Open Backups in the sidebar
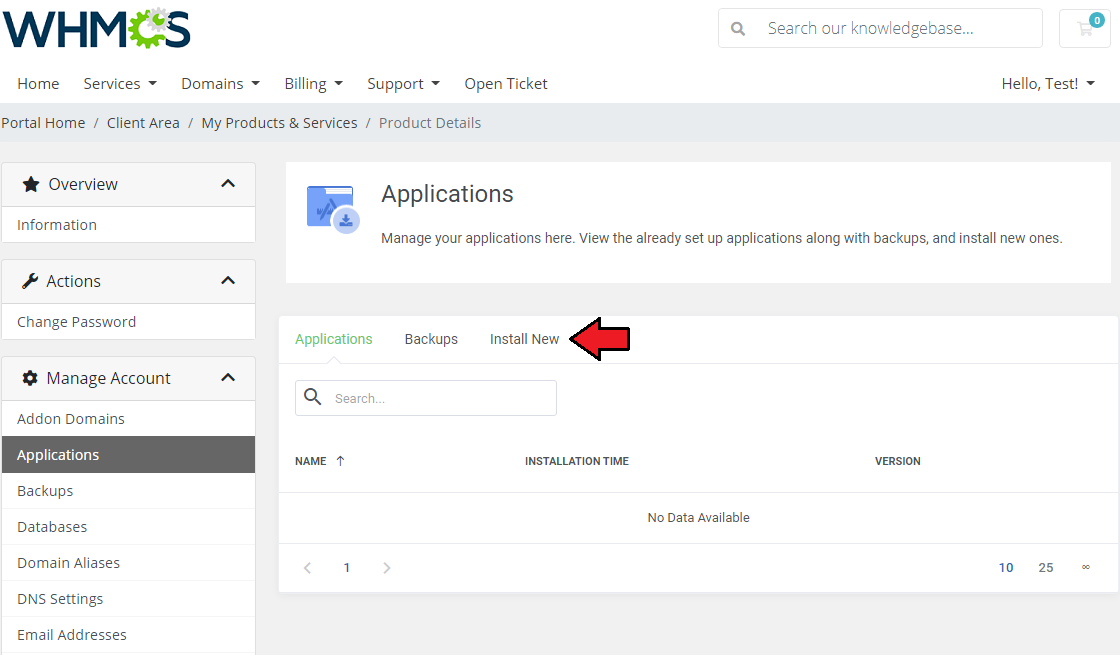Viewport: 1120px width, 655px height. [129, 491]
